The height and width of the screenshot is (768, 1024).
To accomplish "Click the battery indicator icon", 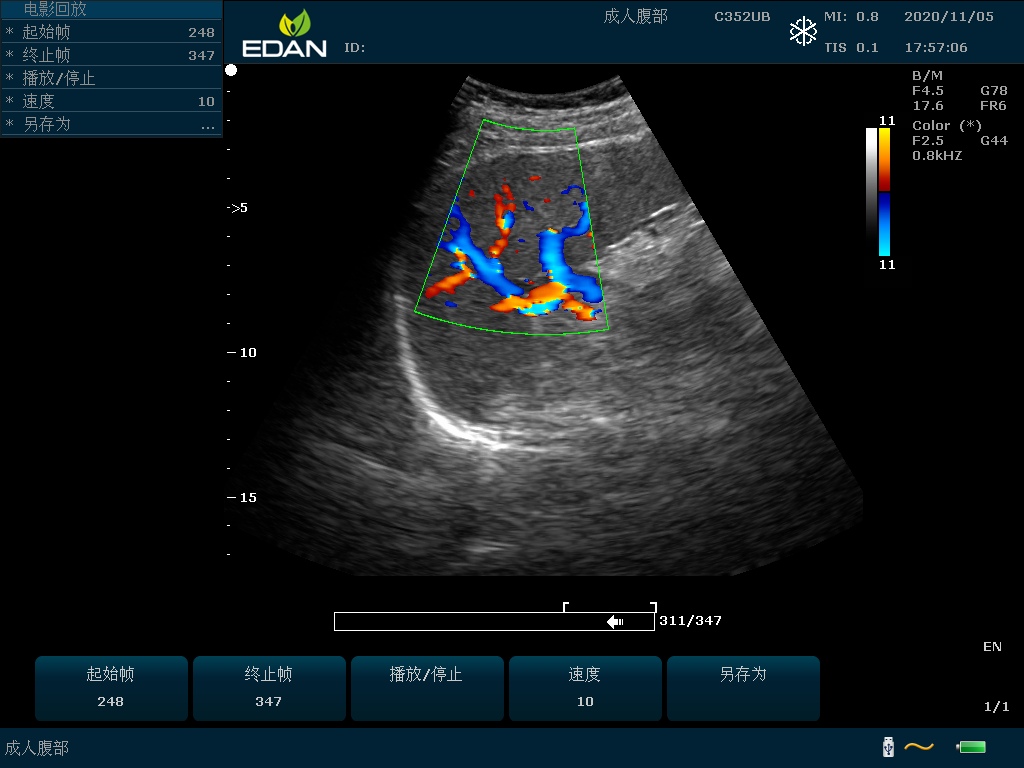I will [x=971, y=746].
